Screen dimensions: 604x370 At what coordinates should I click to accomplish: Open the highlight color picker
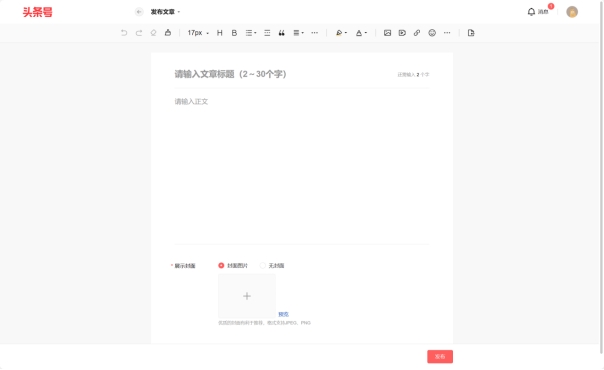pos(341,33)
